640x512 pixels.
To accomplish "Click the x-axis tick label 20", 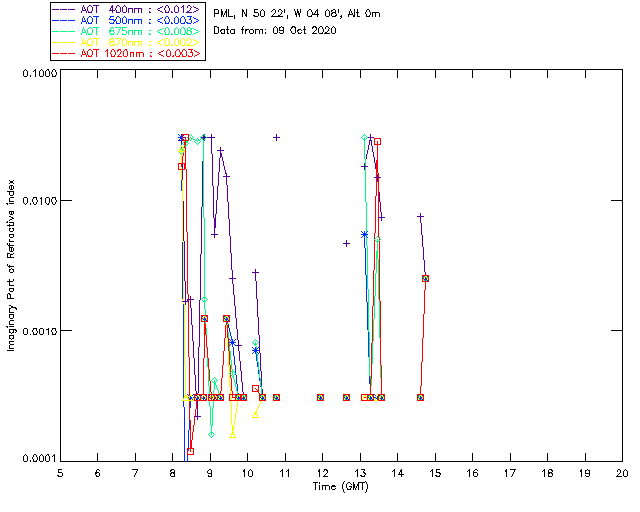I will pyautogui.click(x=622, y=473).
